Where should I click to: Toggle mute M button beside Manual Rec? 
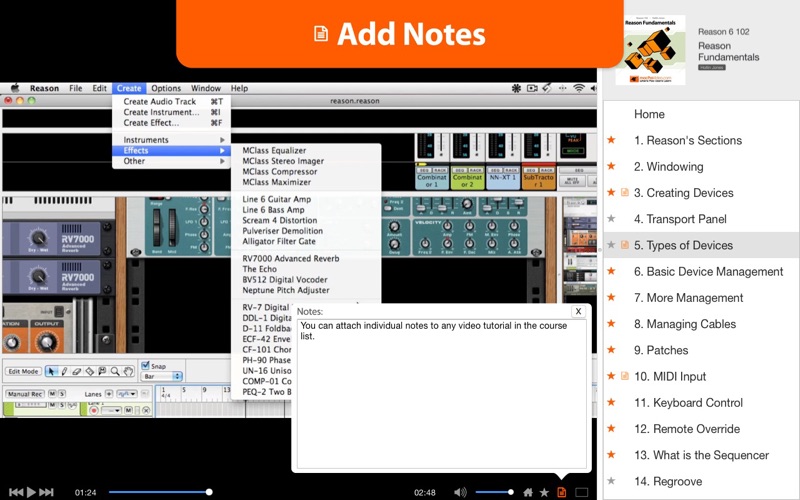[x=52, y=394]
